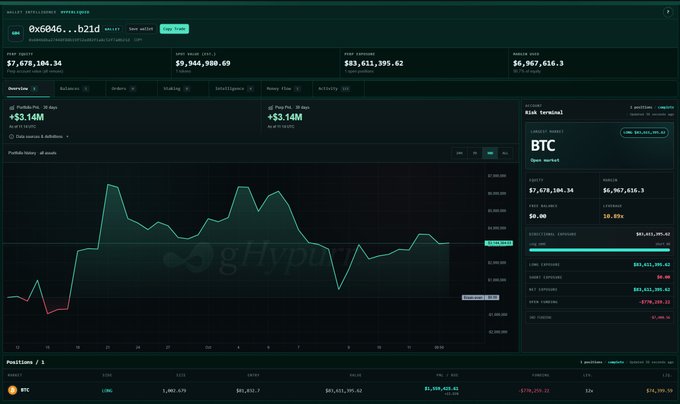Click the Perp Exposure $83,611,395.62 card
This screenshot has width=680, height=404.
point(424,63)
